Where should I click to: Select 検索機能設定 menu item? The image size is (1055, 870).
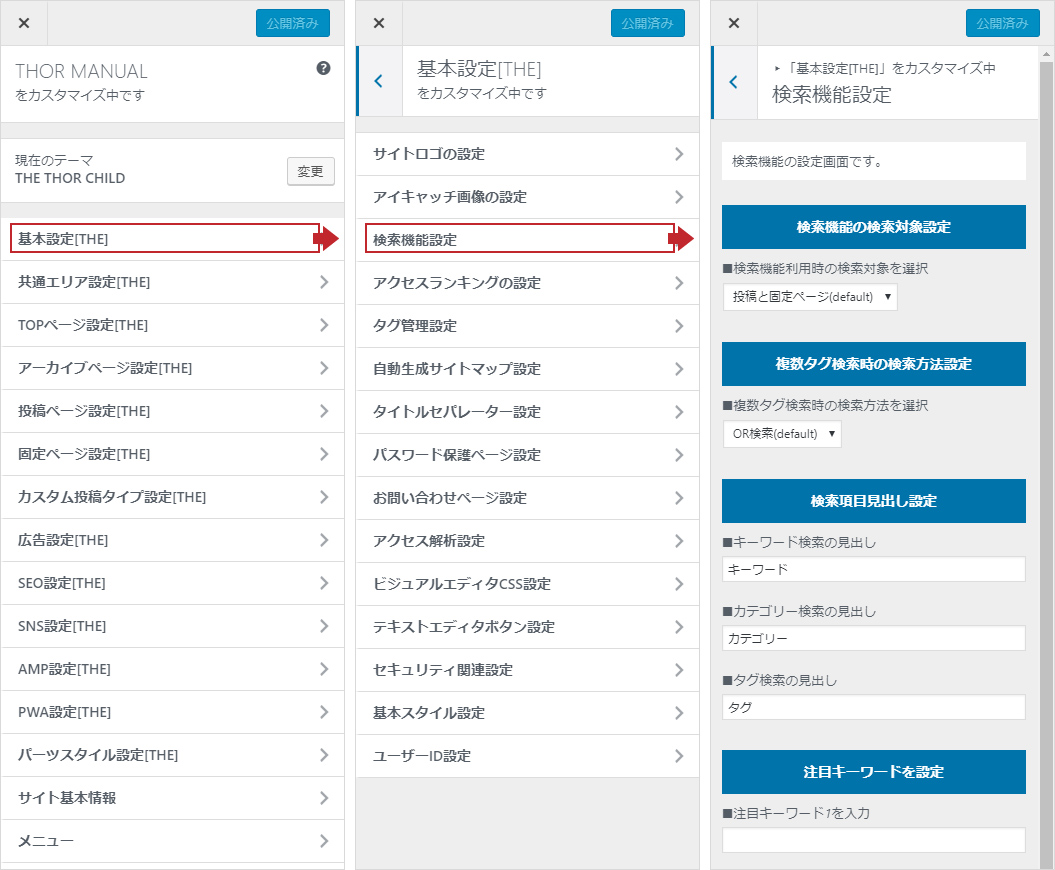coord(519,240)
